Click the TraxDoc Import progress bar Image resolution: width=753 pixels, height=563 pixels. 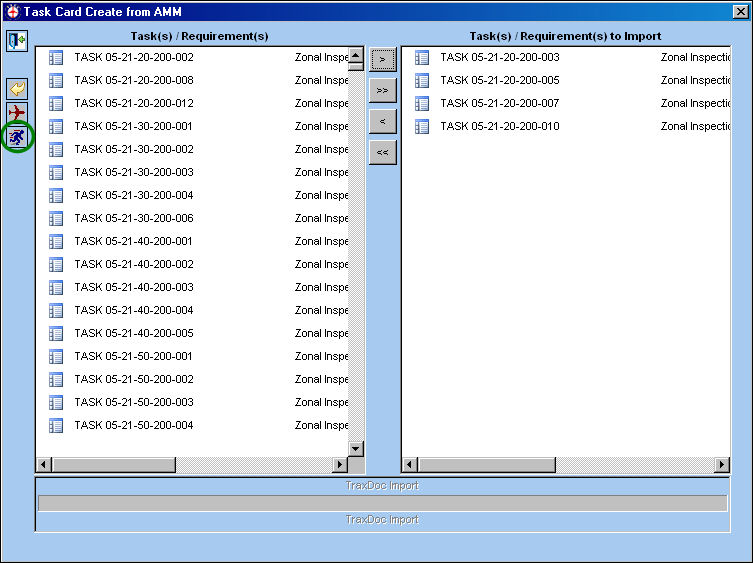[382, 503]
